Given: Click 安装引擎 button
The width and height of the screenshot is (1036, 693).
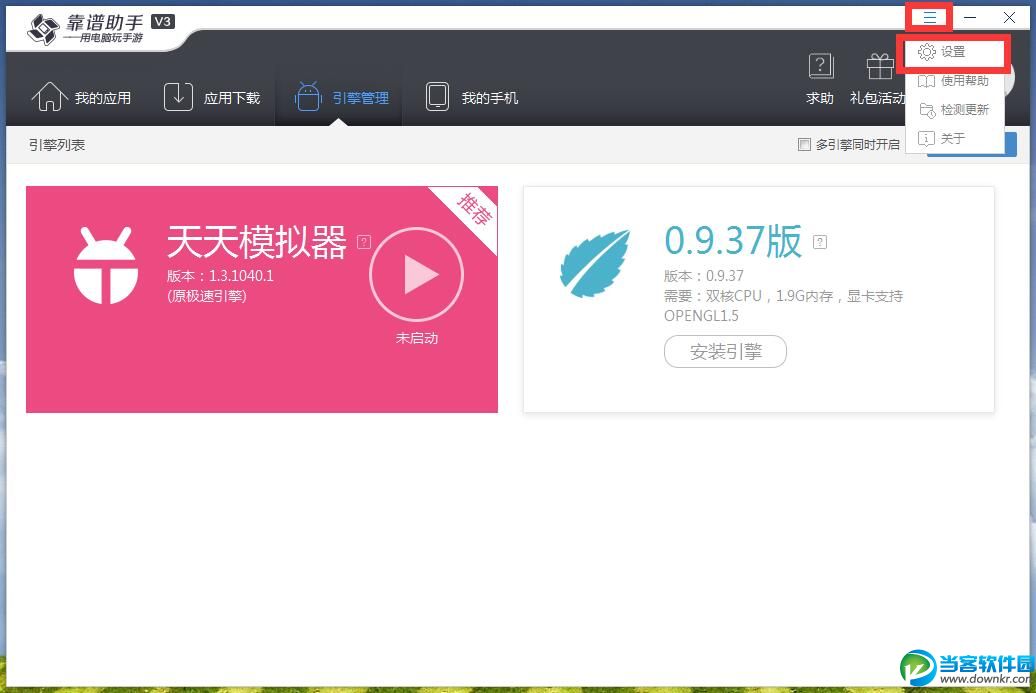Looking at the screenshot, I should pos(725,351).
